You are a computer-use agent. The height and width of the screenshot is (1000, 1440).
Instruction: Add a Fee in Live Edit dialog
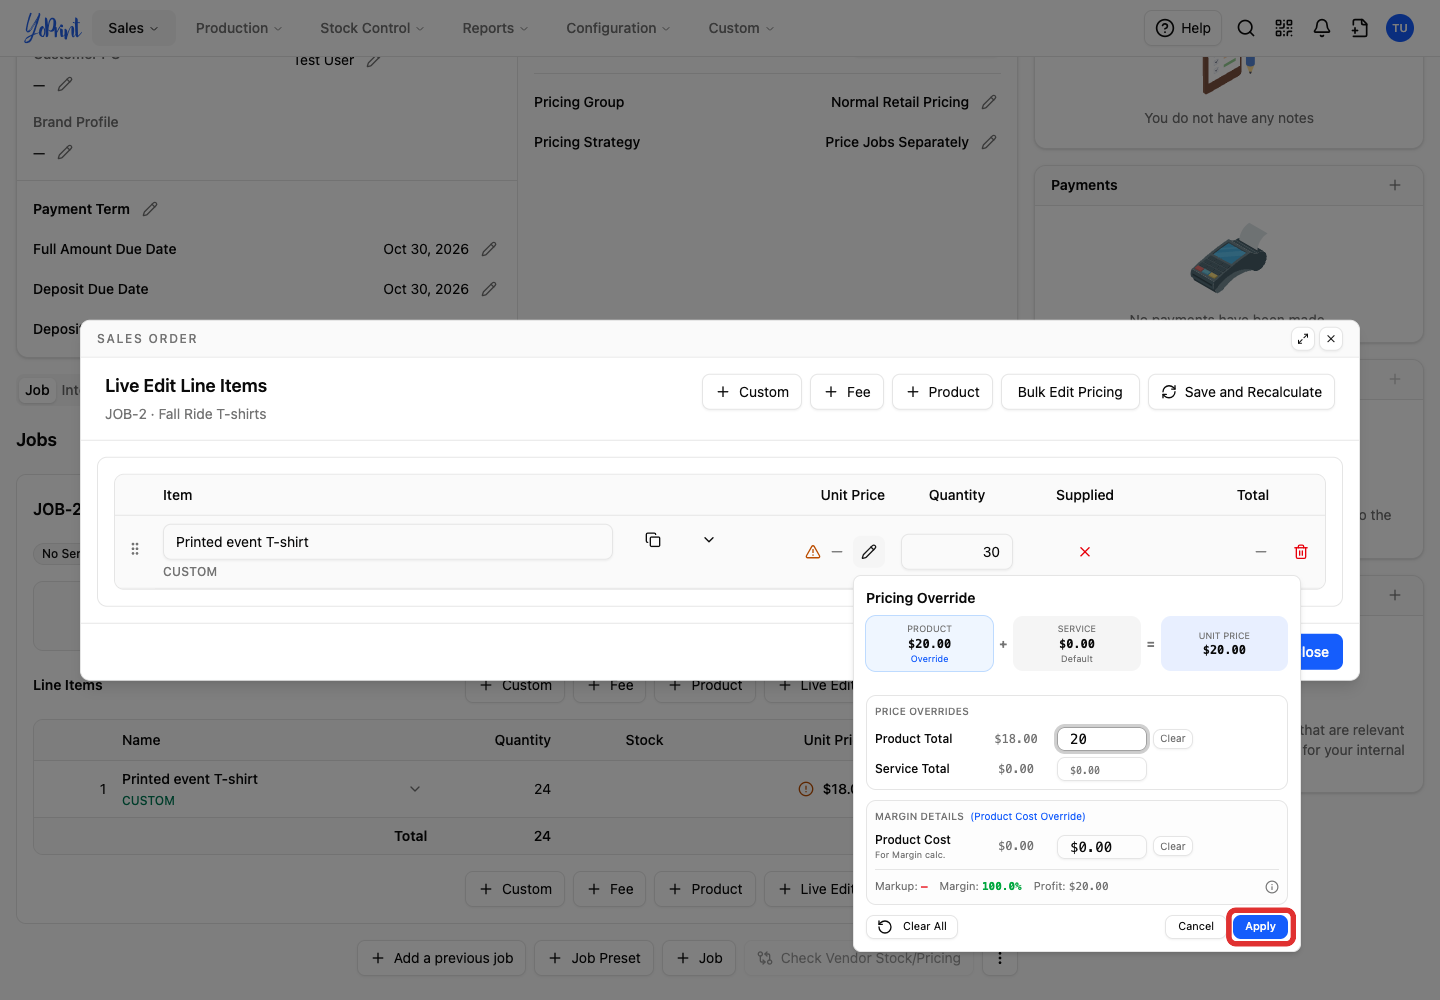click(x=847, y=392)
